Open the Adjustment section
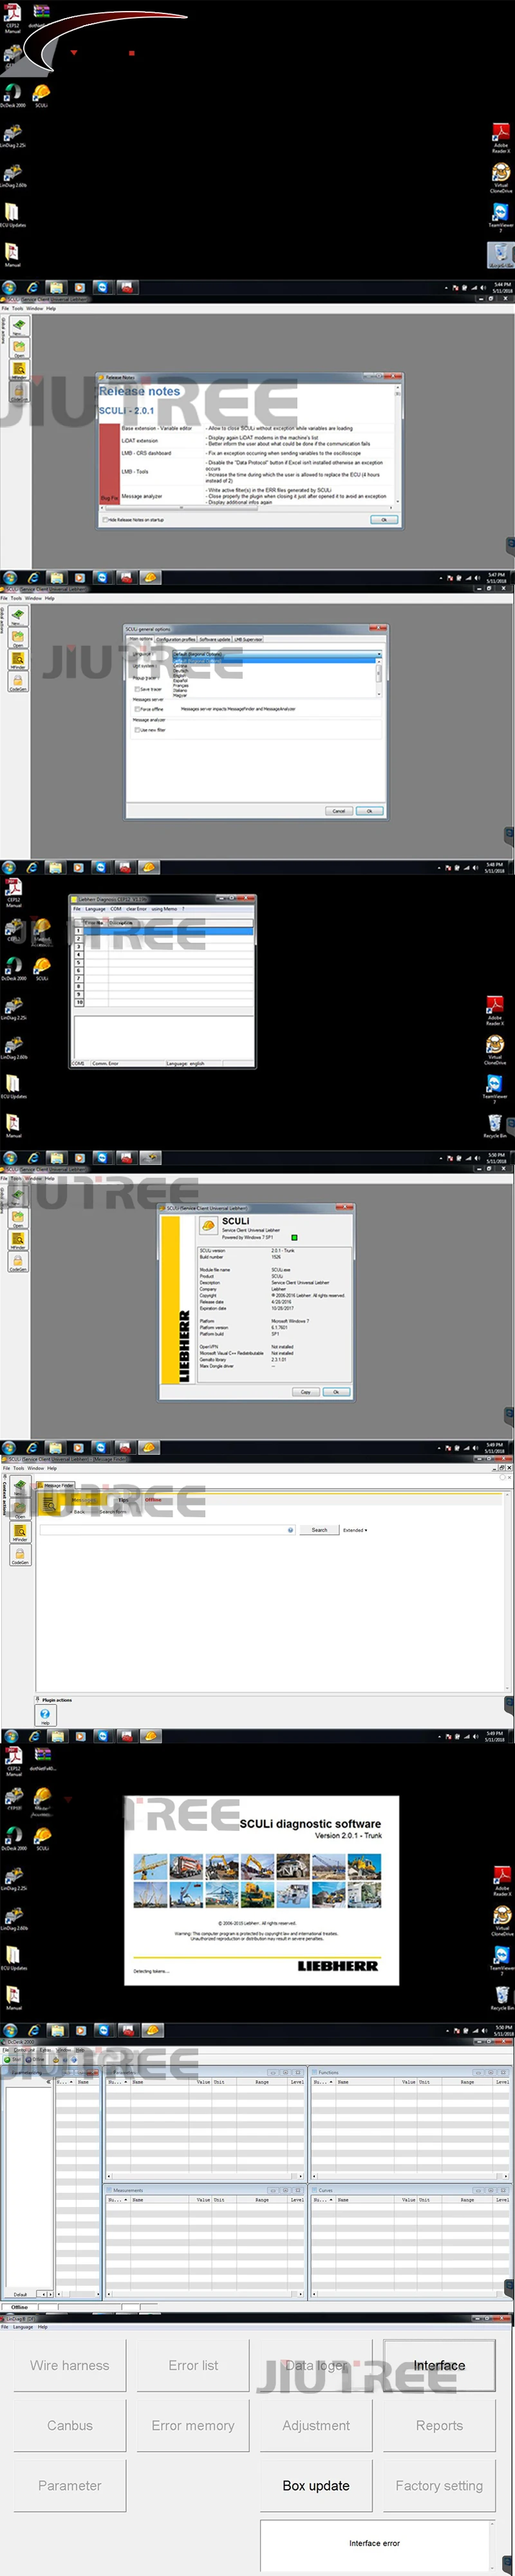 pyautogui.click(x=316, y=2425)
